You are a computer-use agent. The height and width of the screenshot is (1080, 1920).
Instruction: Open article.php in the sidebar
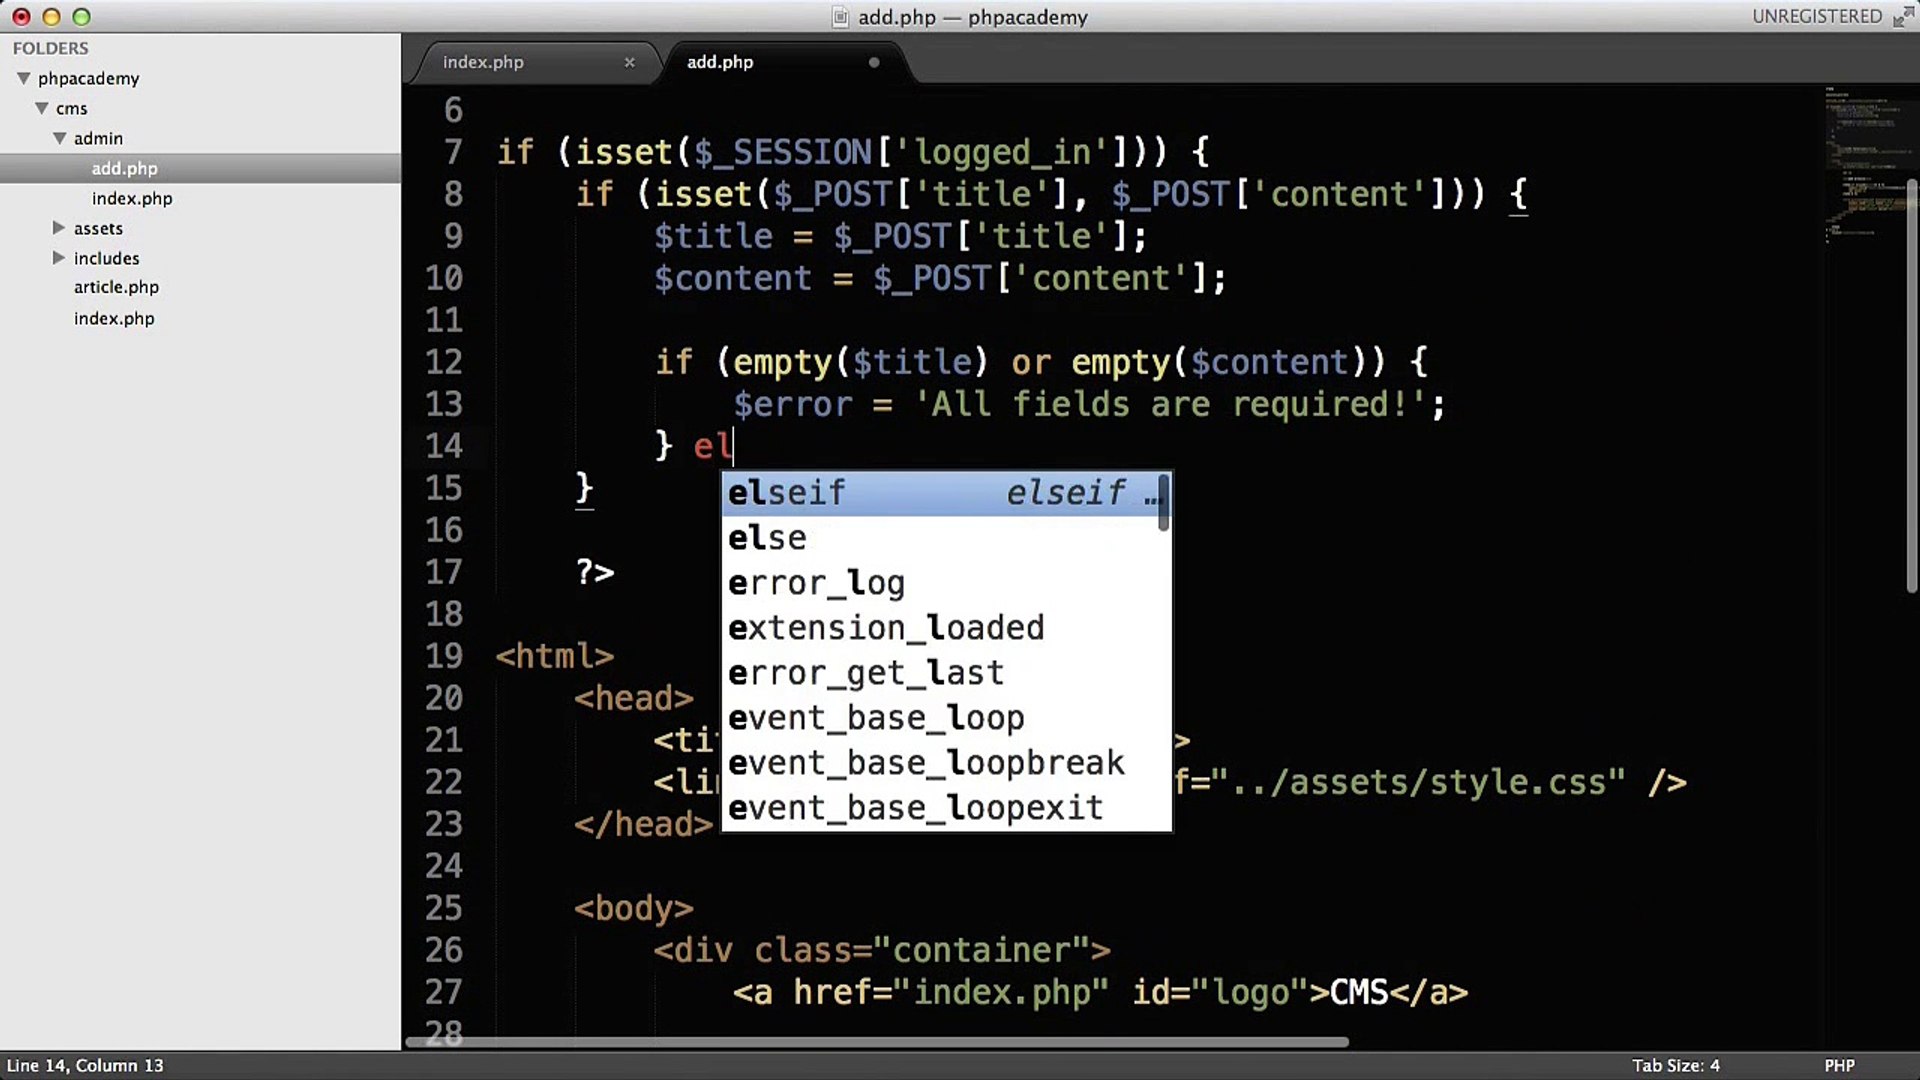[116, 287]
